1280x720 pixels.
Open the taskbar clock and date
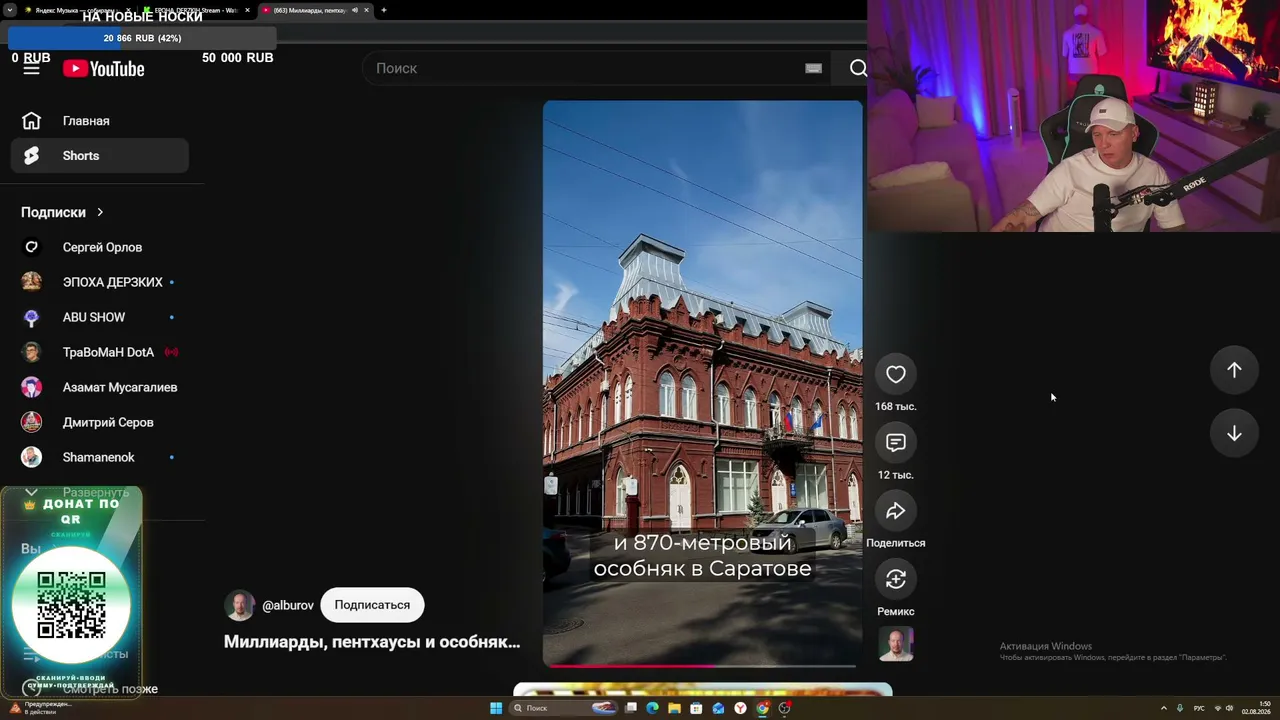pos(1256,708)
